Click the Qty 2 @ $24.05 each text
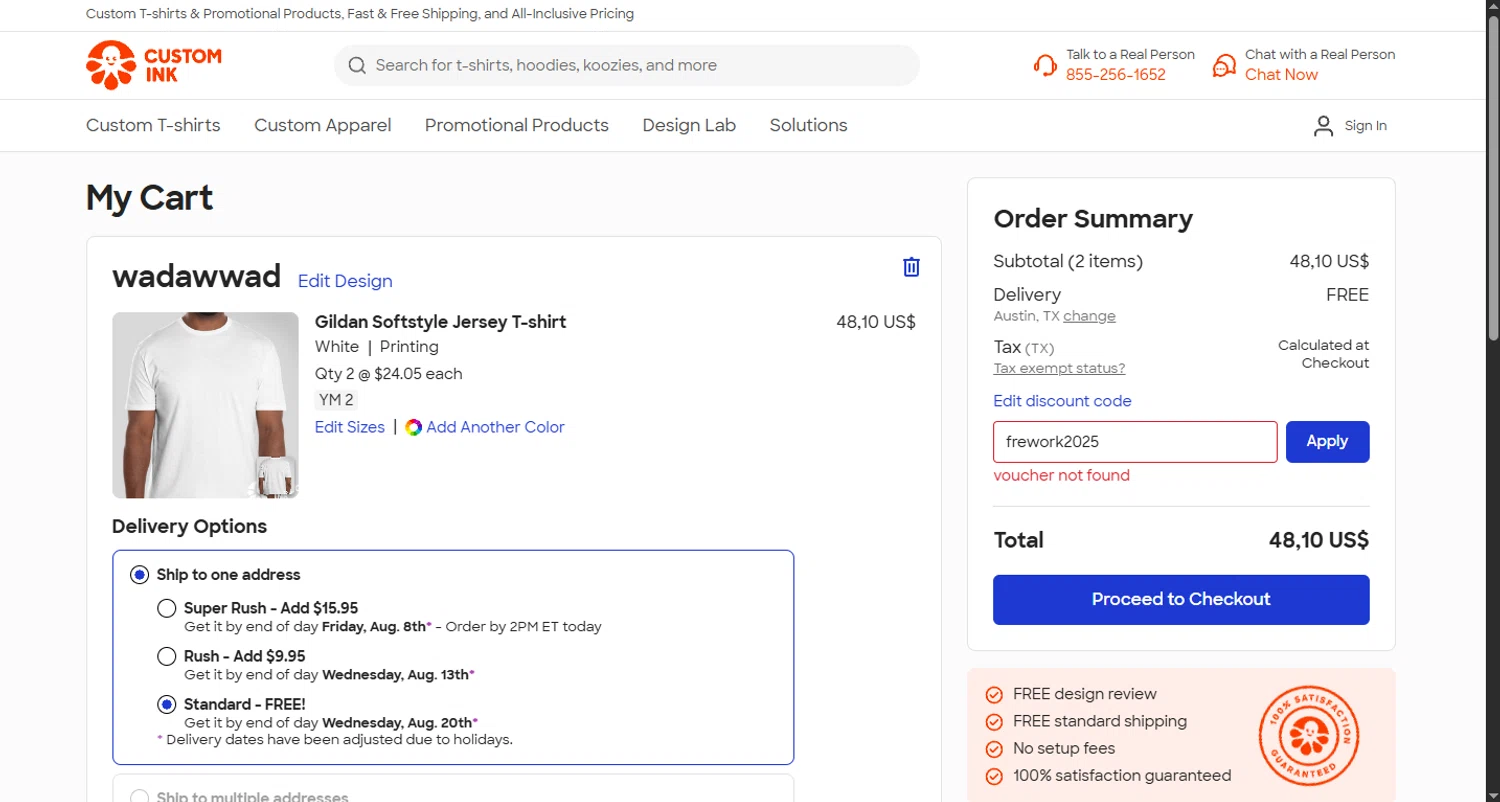The image size is (1500, 802). [389, 374]
